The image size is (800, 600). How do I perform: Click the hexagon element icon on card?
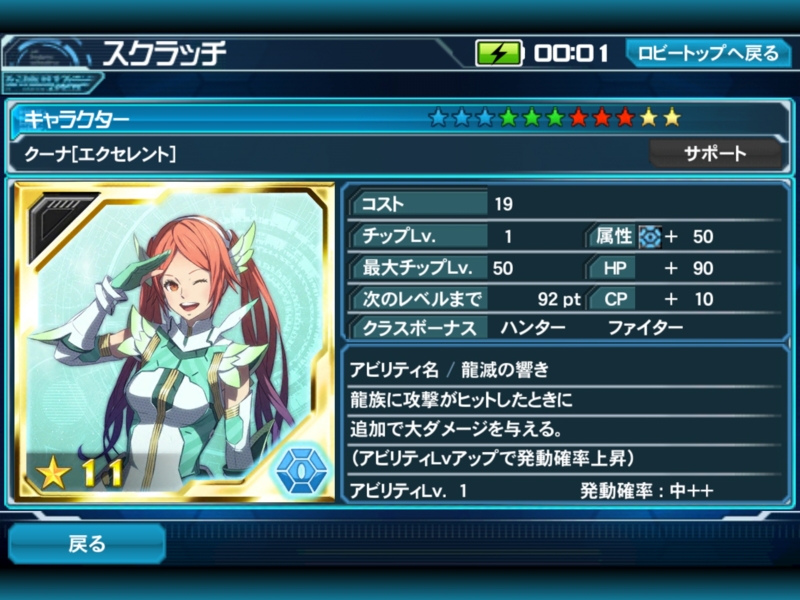(x=302, y=468)
